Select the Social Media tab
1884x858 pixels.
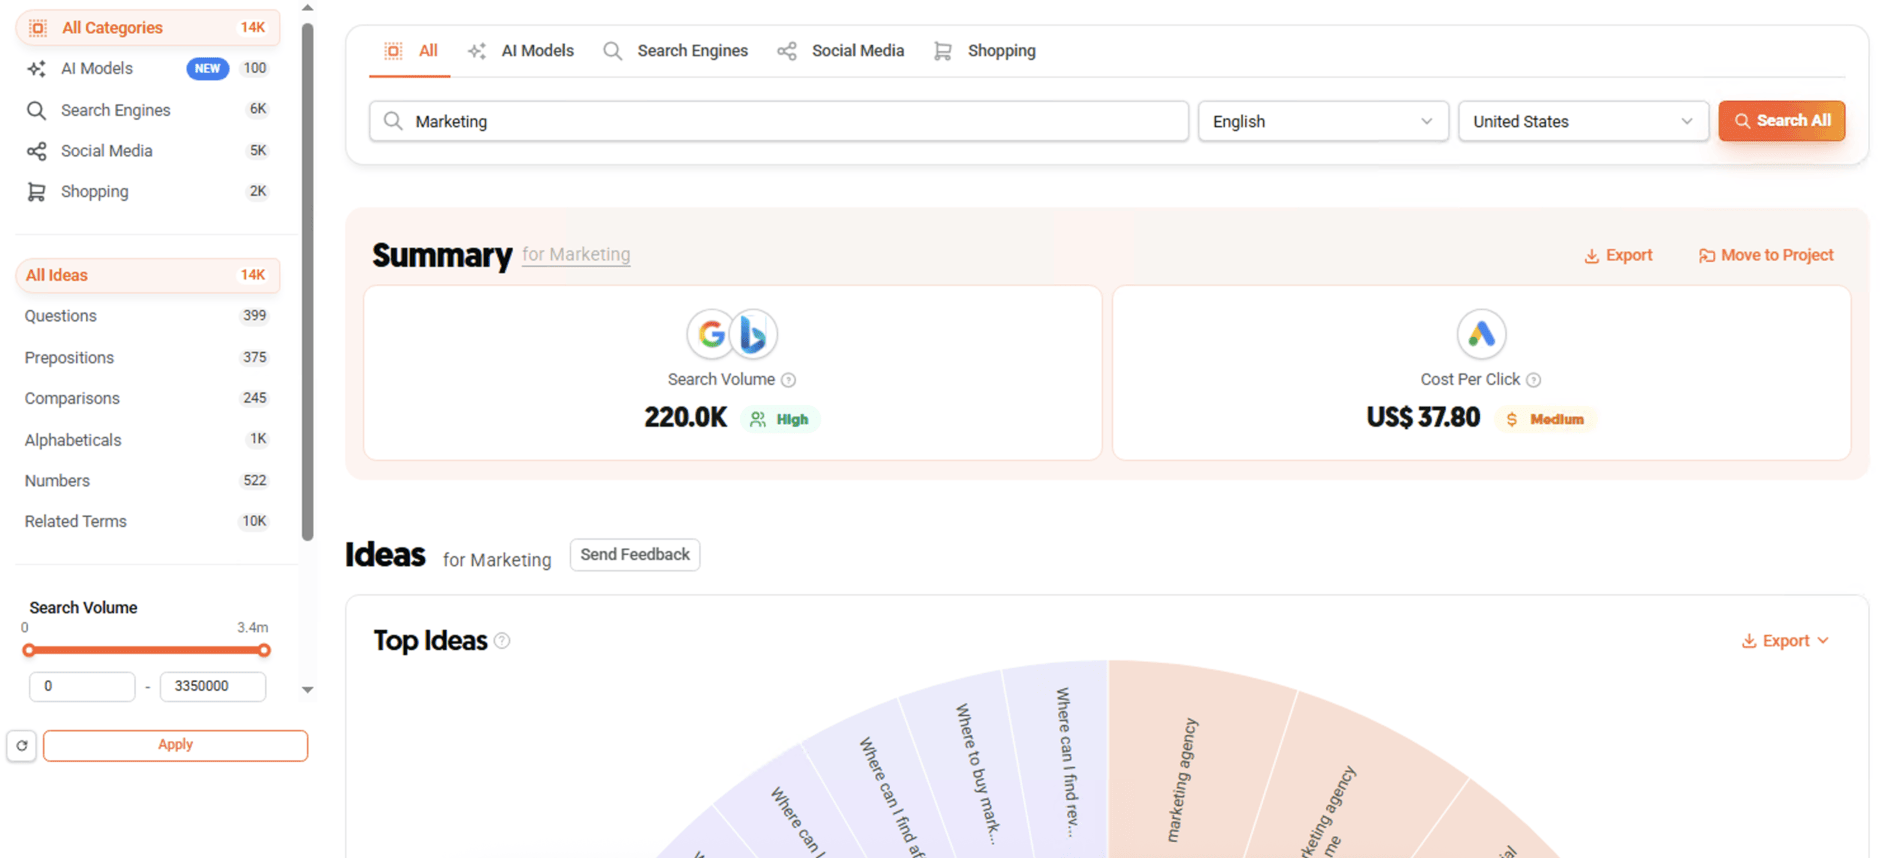[x=841, y=51]
